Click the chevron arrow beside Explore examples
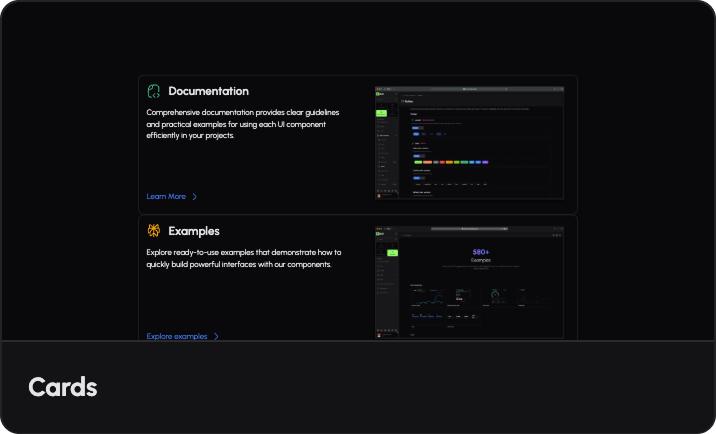 [x=216, y=337]
